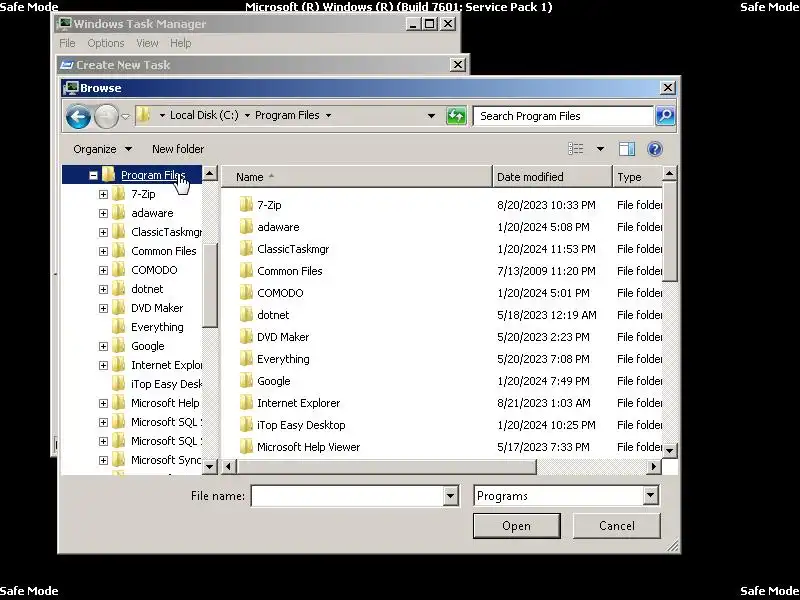Select ClassicTaskmgr folder icon in file list
This screenshot has width=800, height=600.
(x=246, y=248)
